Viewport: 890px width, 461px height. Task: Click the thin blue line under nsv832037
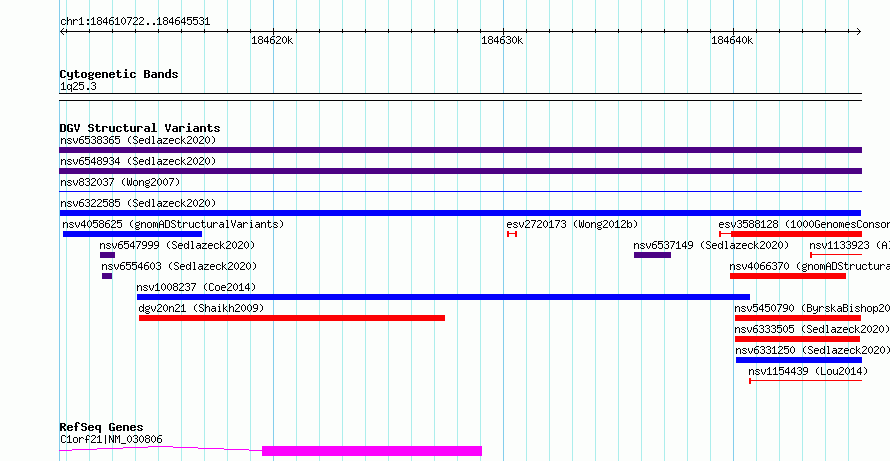460,192
